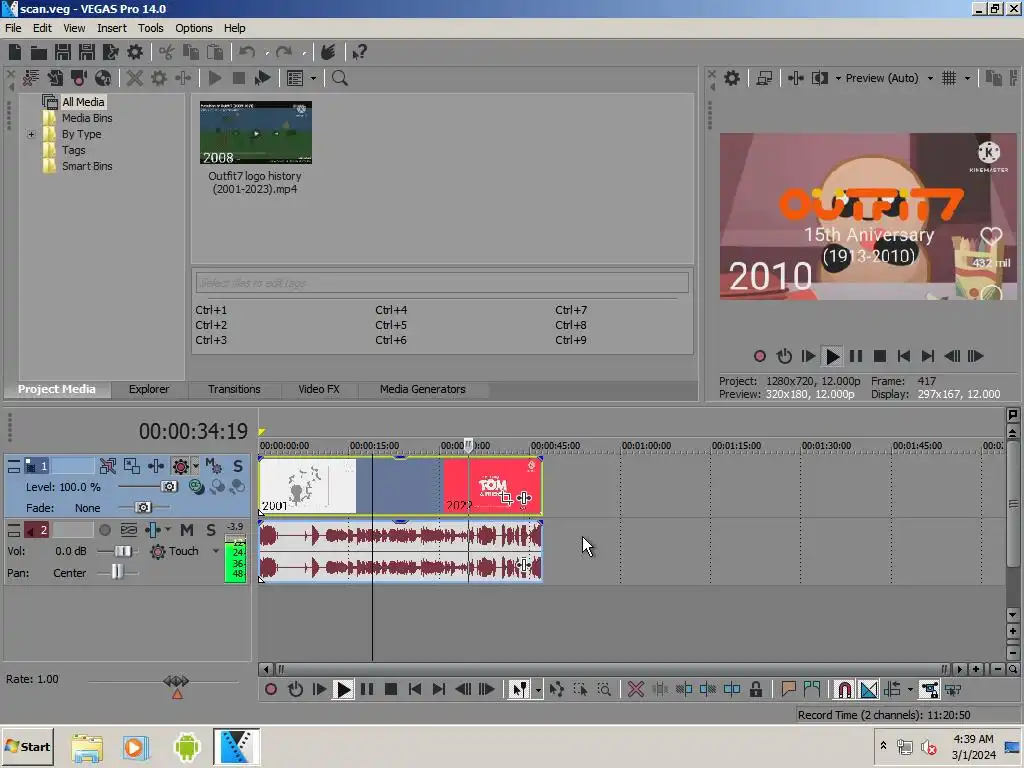
Task: Toggle Solo on audio track 2
Action: pos(211,530)
